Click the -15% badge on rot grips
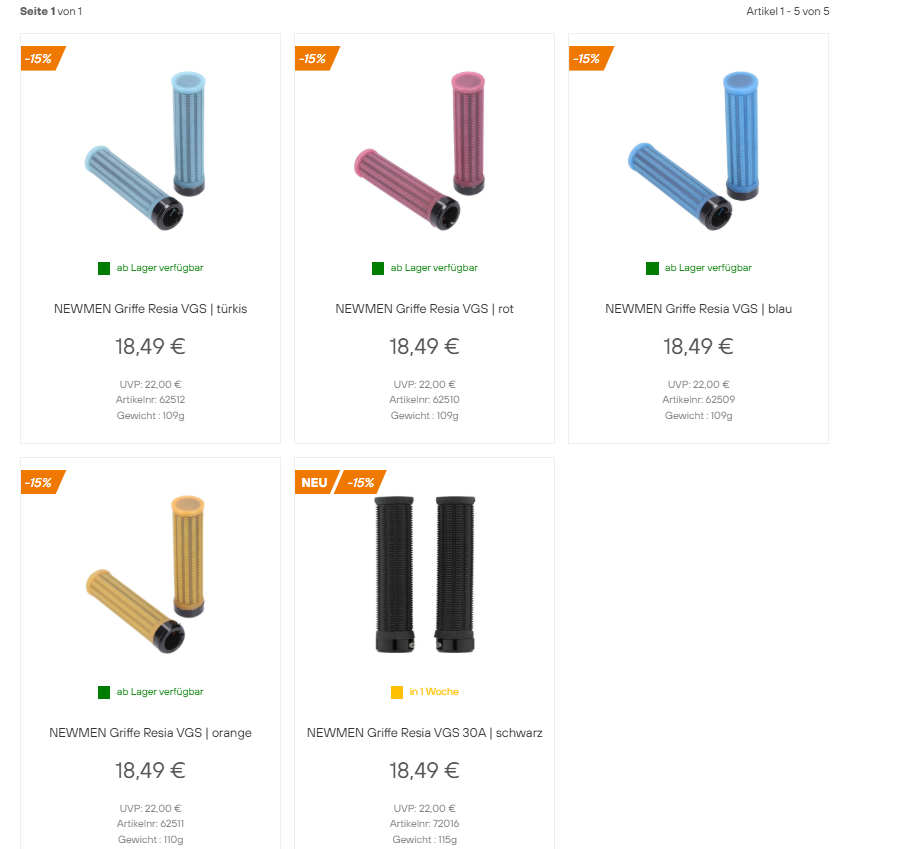This screenshot has height=849, width=904. click(x=317, y=58)
